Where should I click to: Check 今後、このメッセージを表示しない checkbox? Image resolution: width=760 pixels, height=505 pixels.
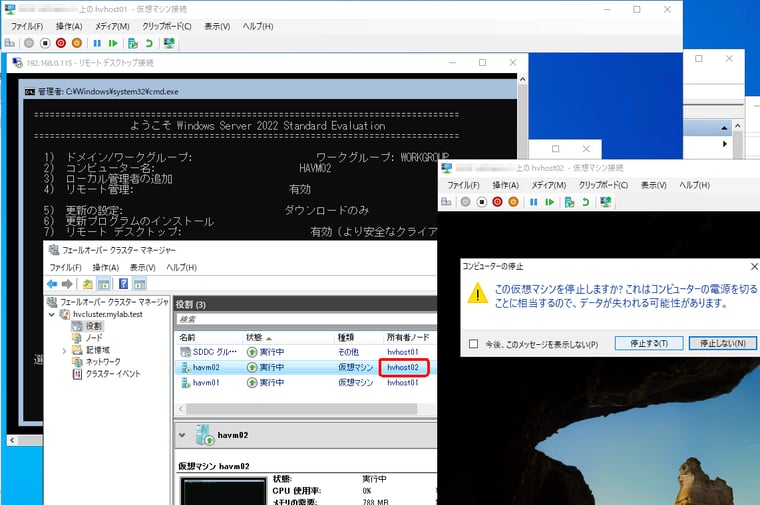474,344
